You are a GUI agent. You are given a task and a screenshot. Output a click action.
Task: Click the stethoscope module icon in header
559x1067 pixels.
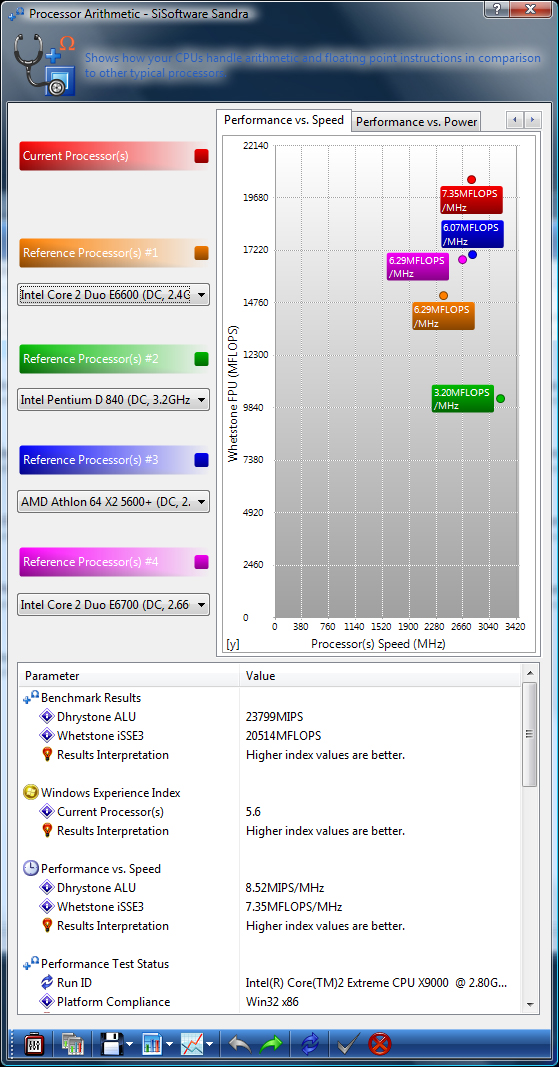pyautogui.click(x=44, y=67)
